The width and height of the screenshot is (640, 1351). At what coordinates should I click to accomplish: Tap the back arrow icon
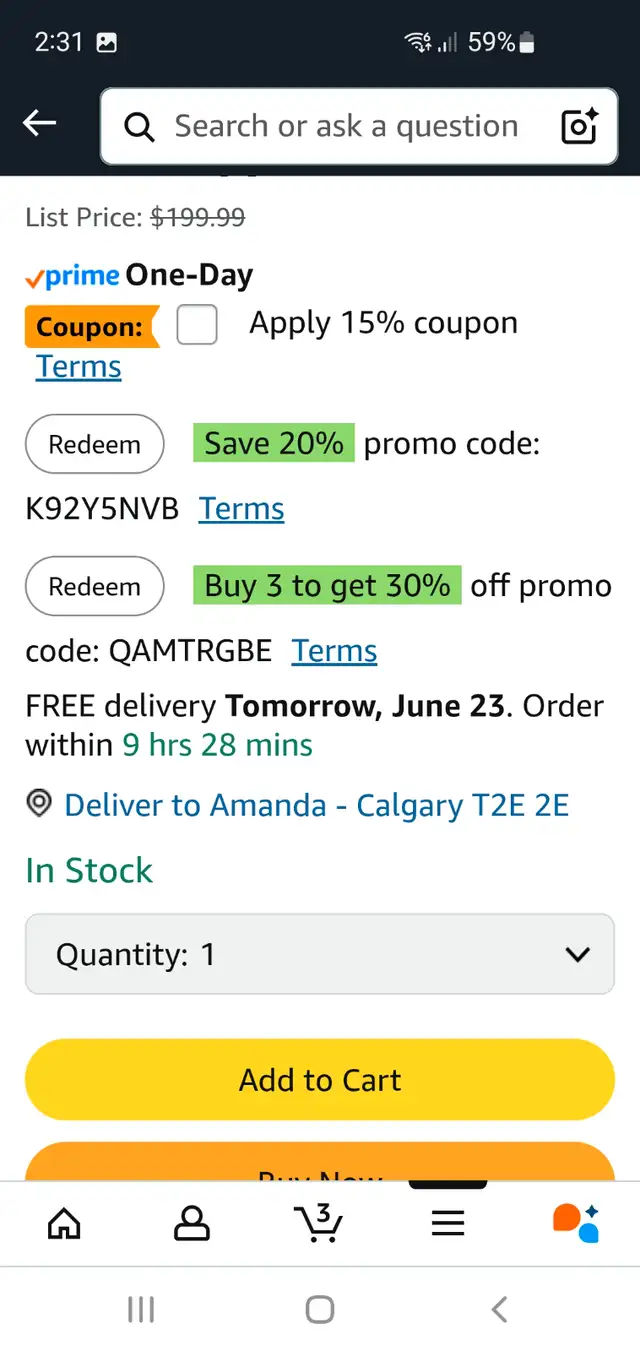coord(40,124)
